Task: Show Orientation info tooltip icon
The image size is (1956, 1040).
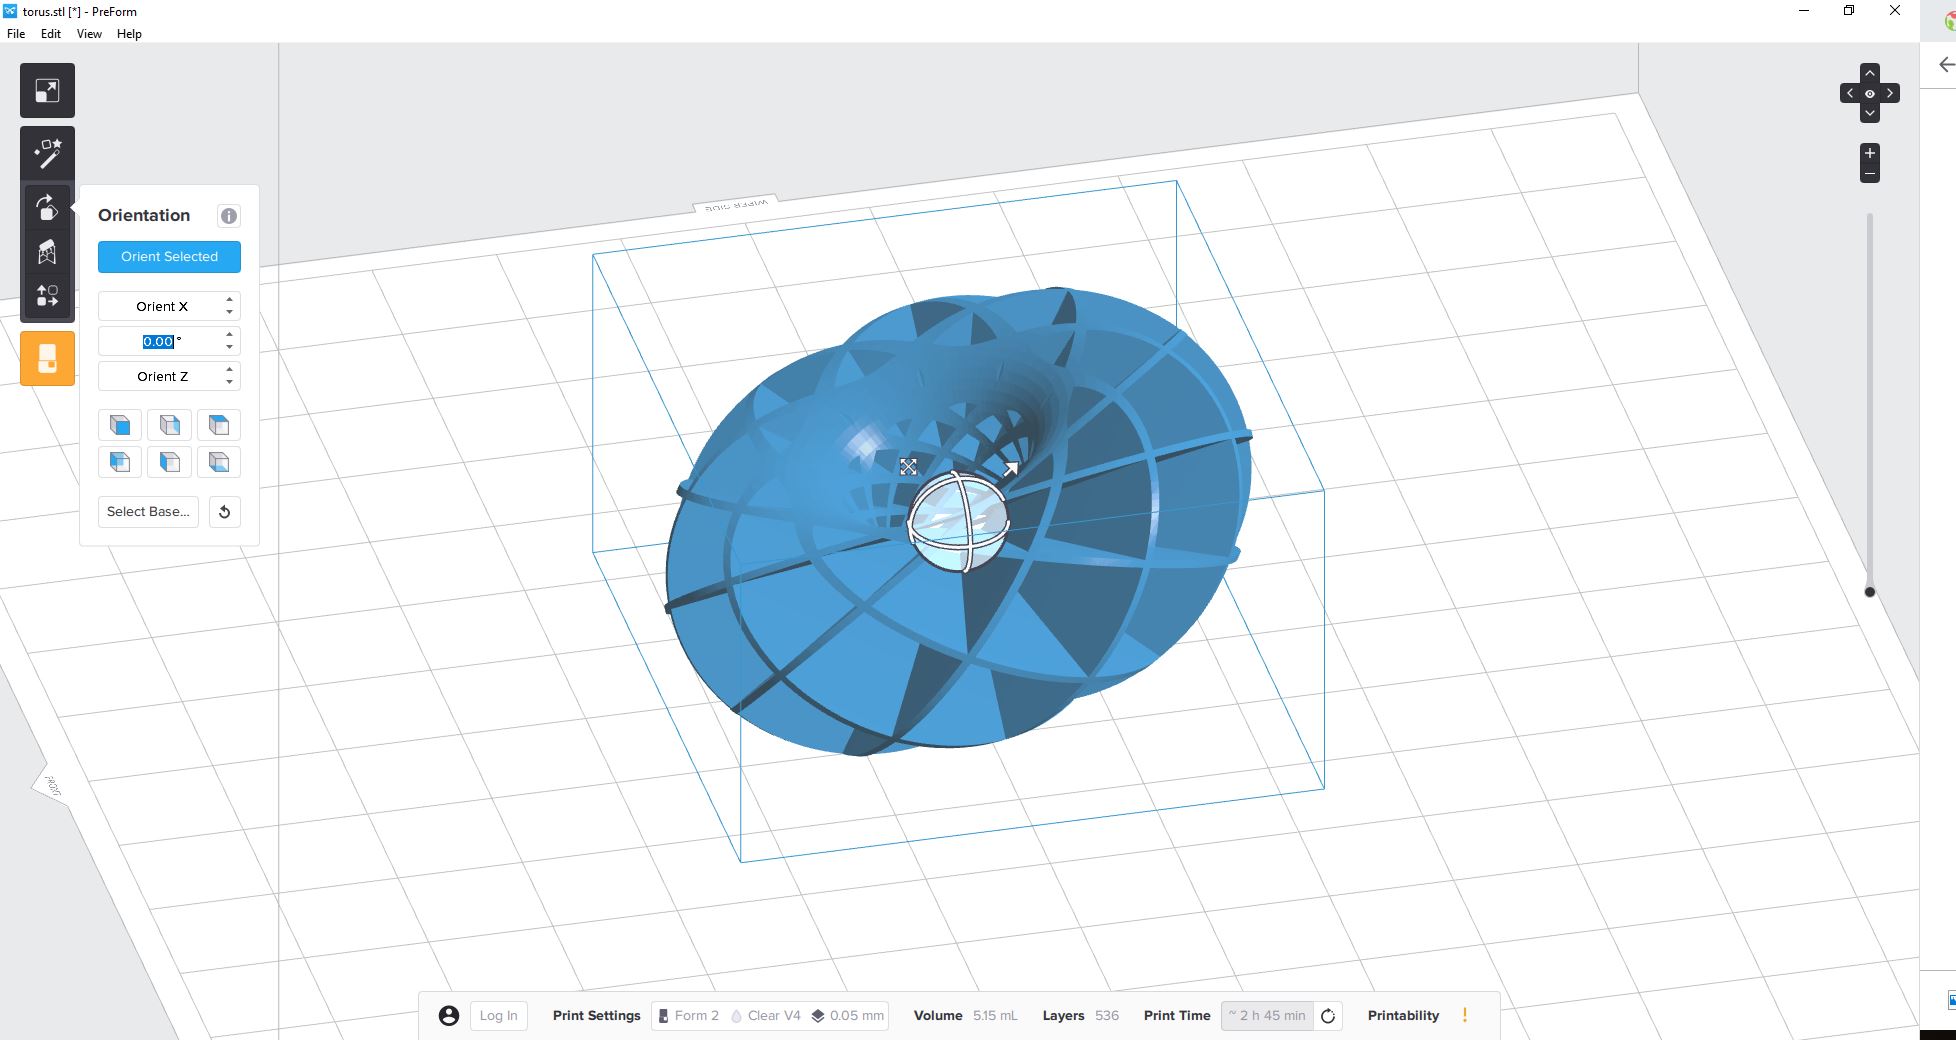Action: 229,216
